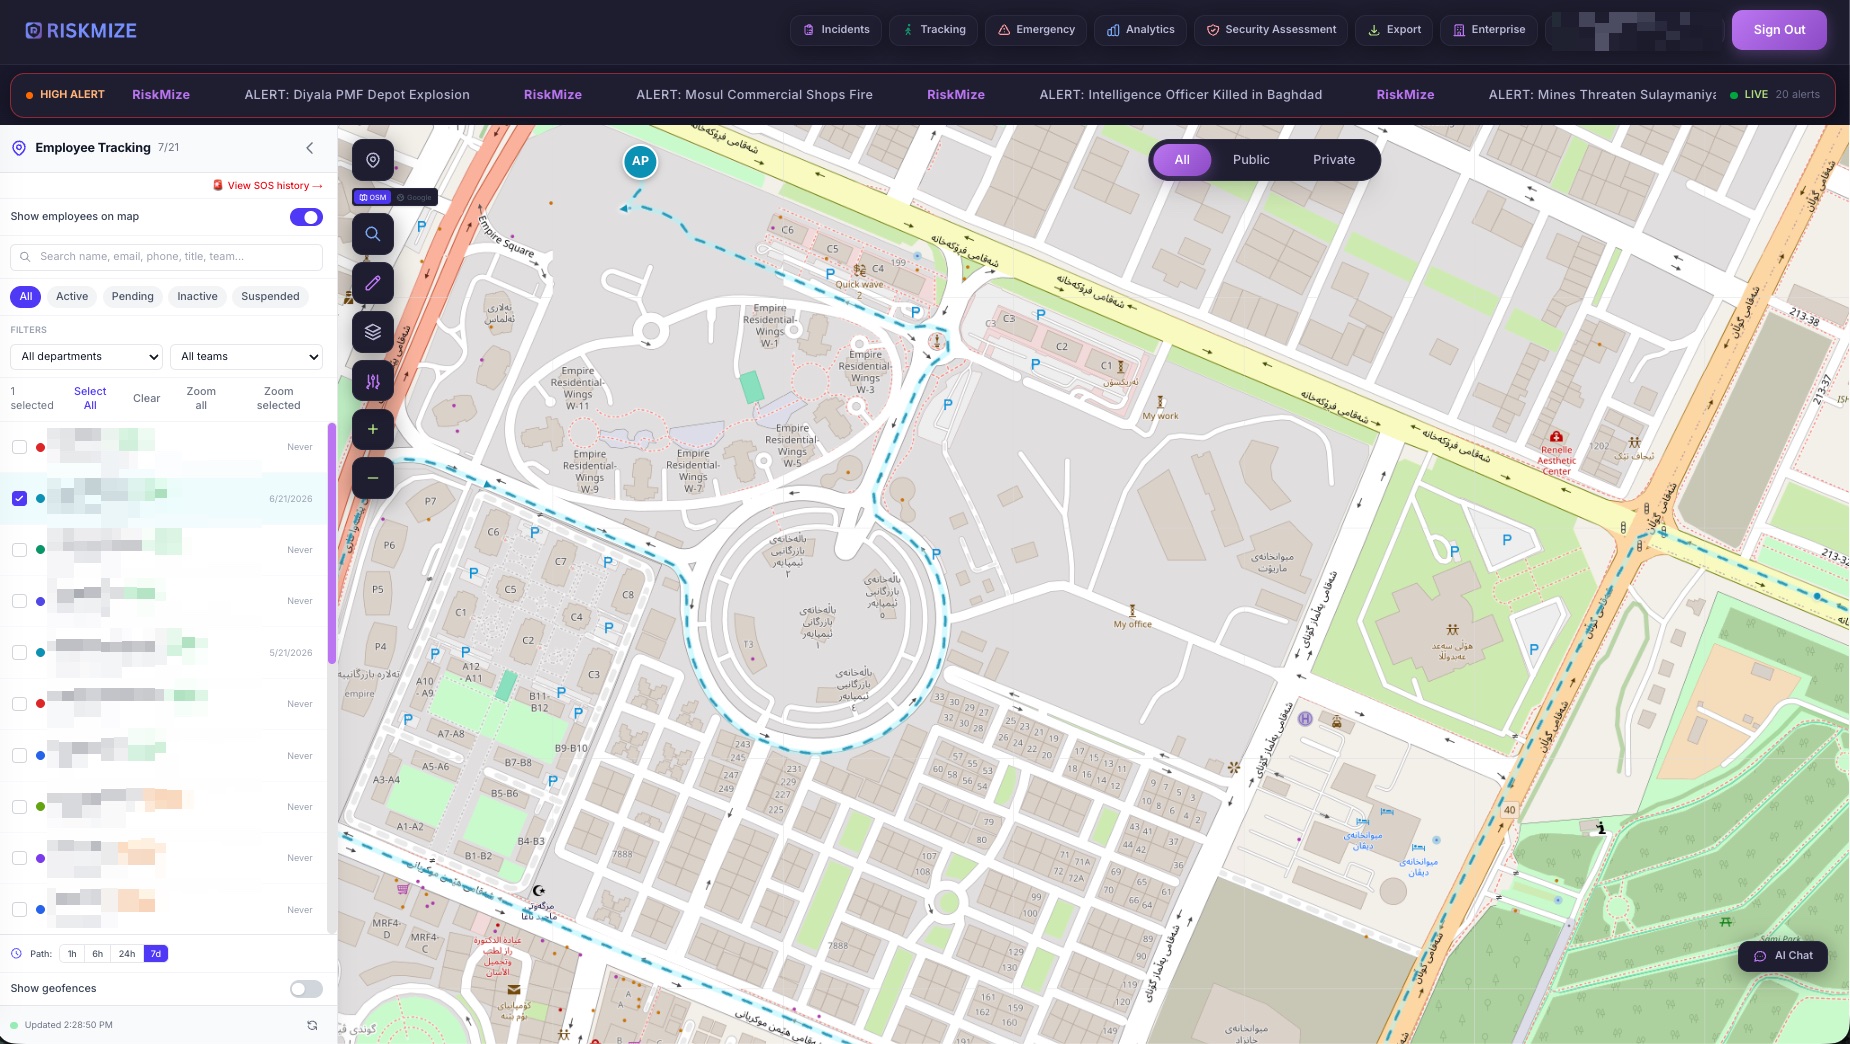Click the refresh icon beside the Updated time
Image resolution: width=1850 pixels, height=1044 pixels.
[x=312, y=1025]
